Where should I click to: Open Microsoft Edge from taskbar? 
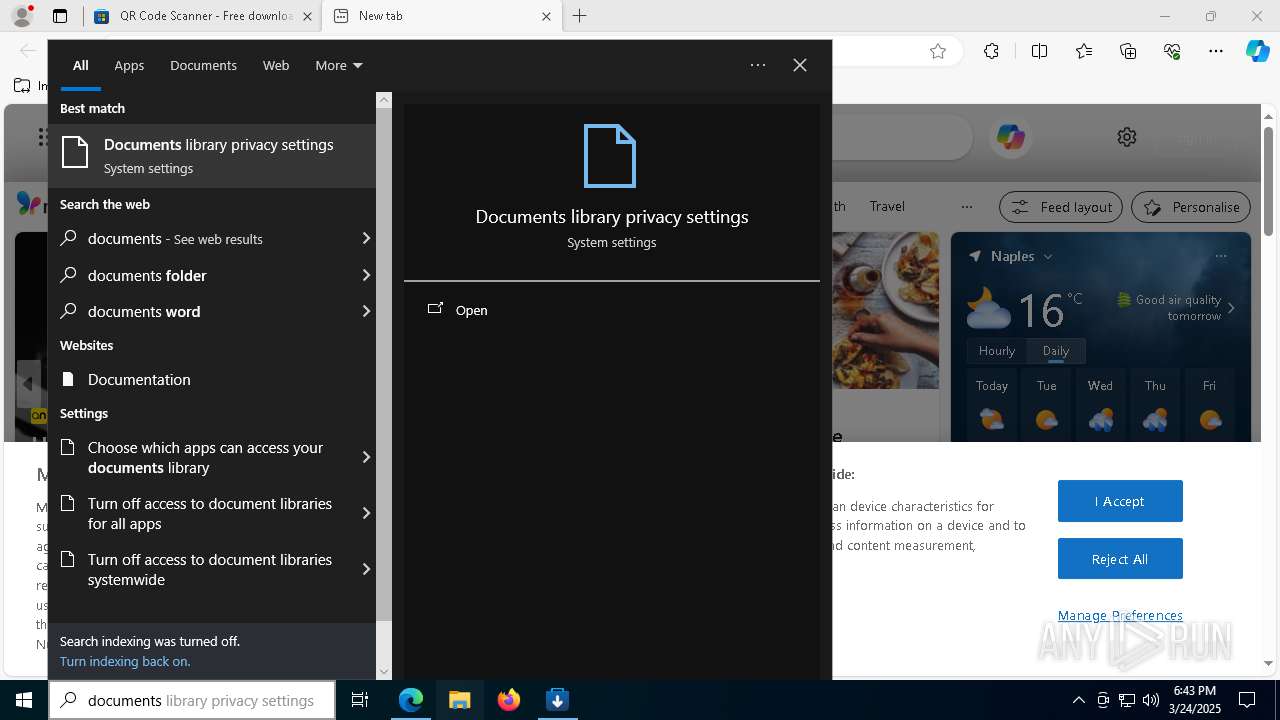[x=411, y=700]
